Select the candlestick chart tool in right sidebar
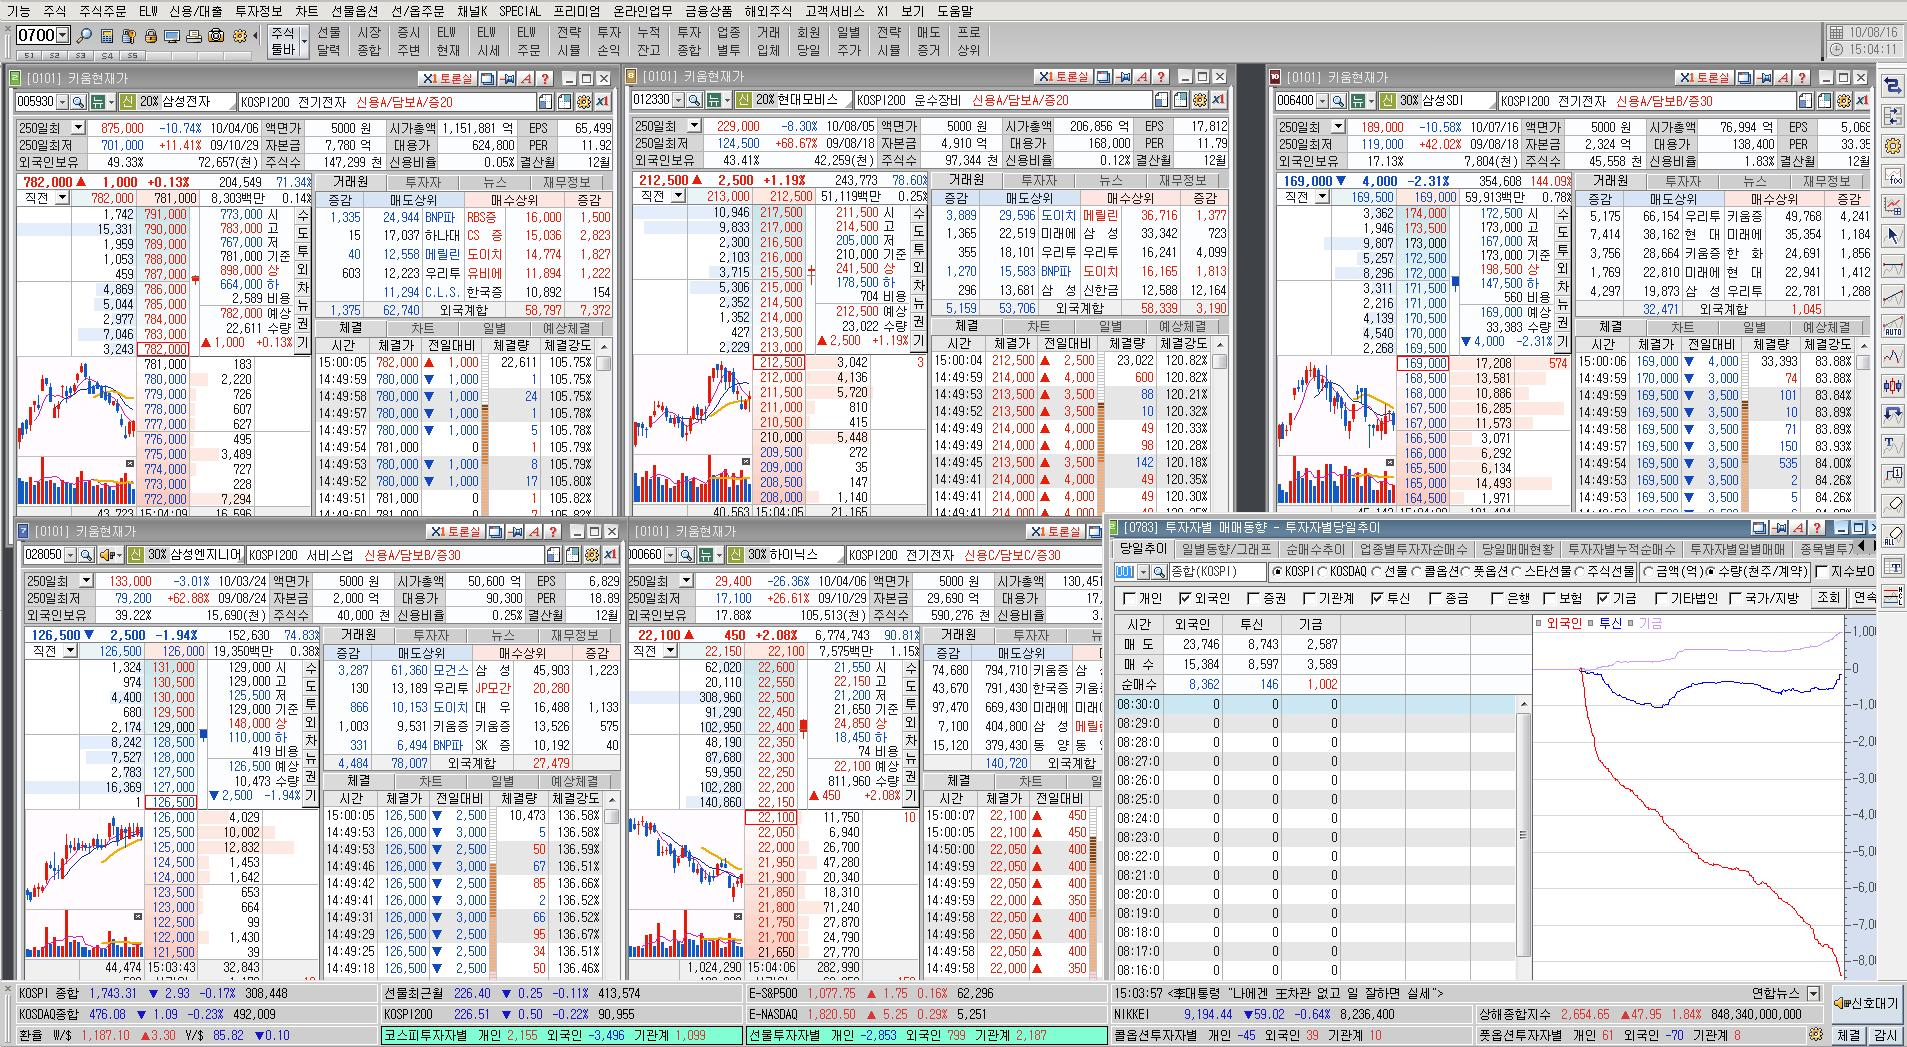Image resolution: width=1907 pixels, height=1047 pixels. click(x=1892, y=386)
